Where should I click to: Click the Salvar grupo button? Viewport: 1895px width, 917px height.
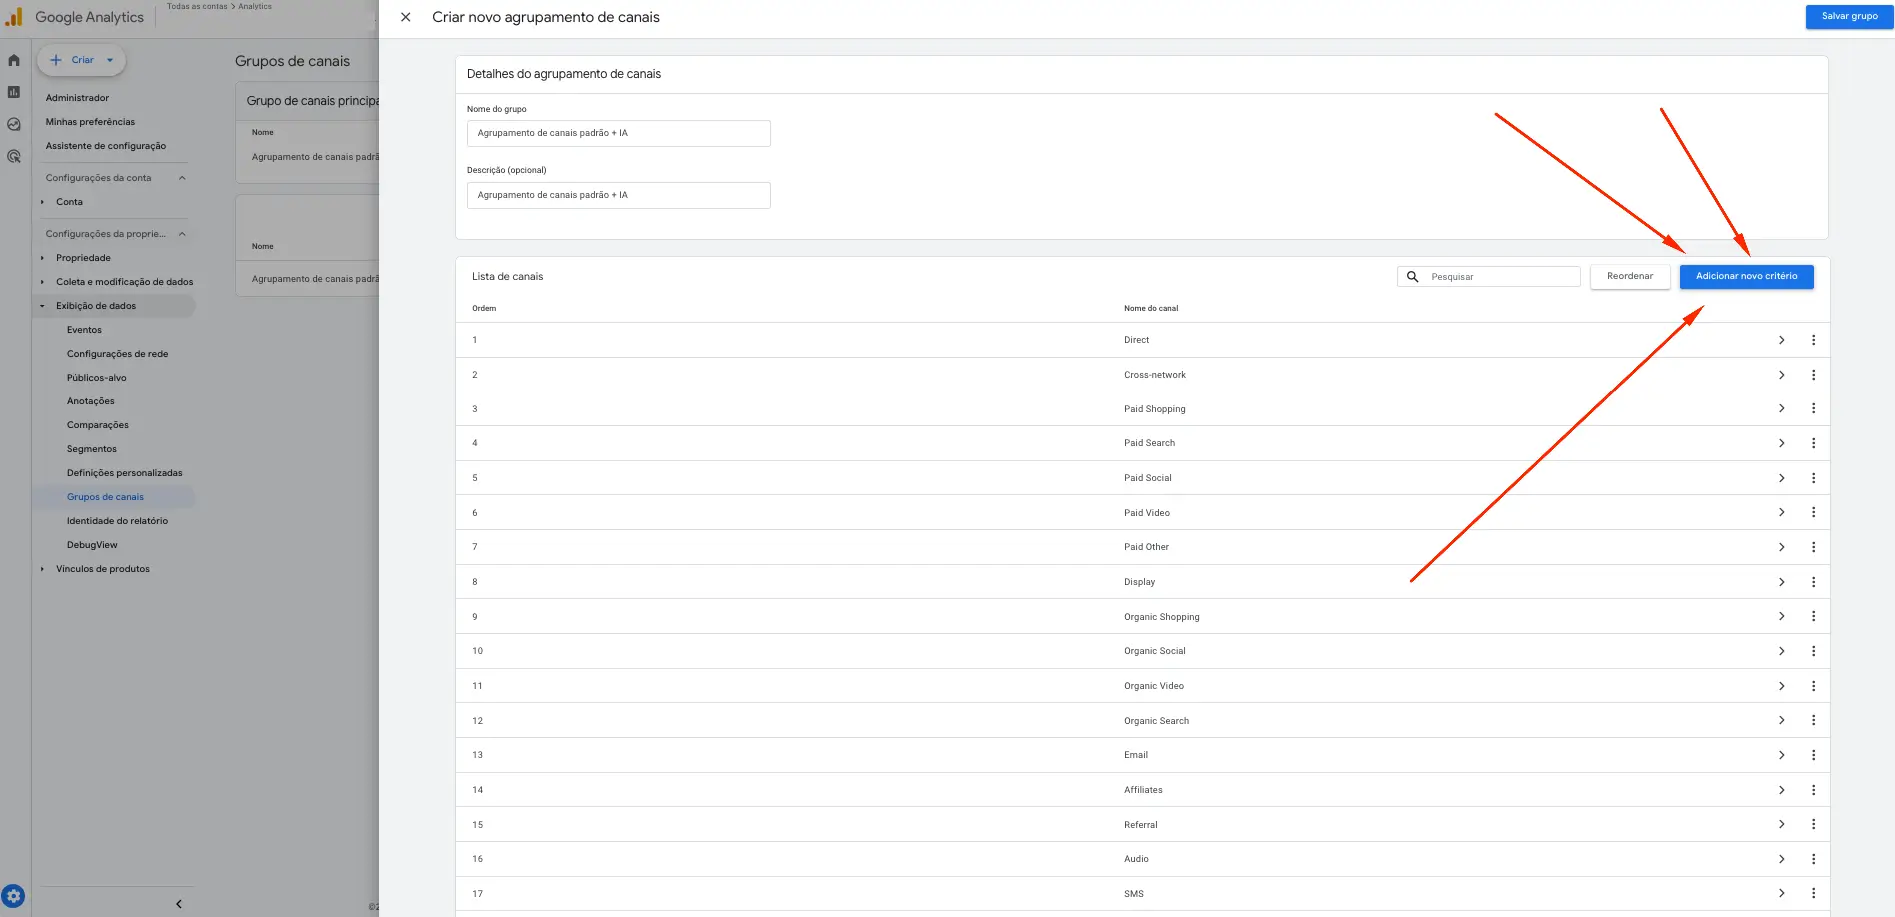pyautogui.click(x=1848, y=17)
